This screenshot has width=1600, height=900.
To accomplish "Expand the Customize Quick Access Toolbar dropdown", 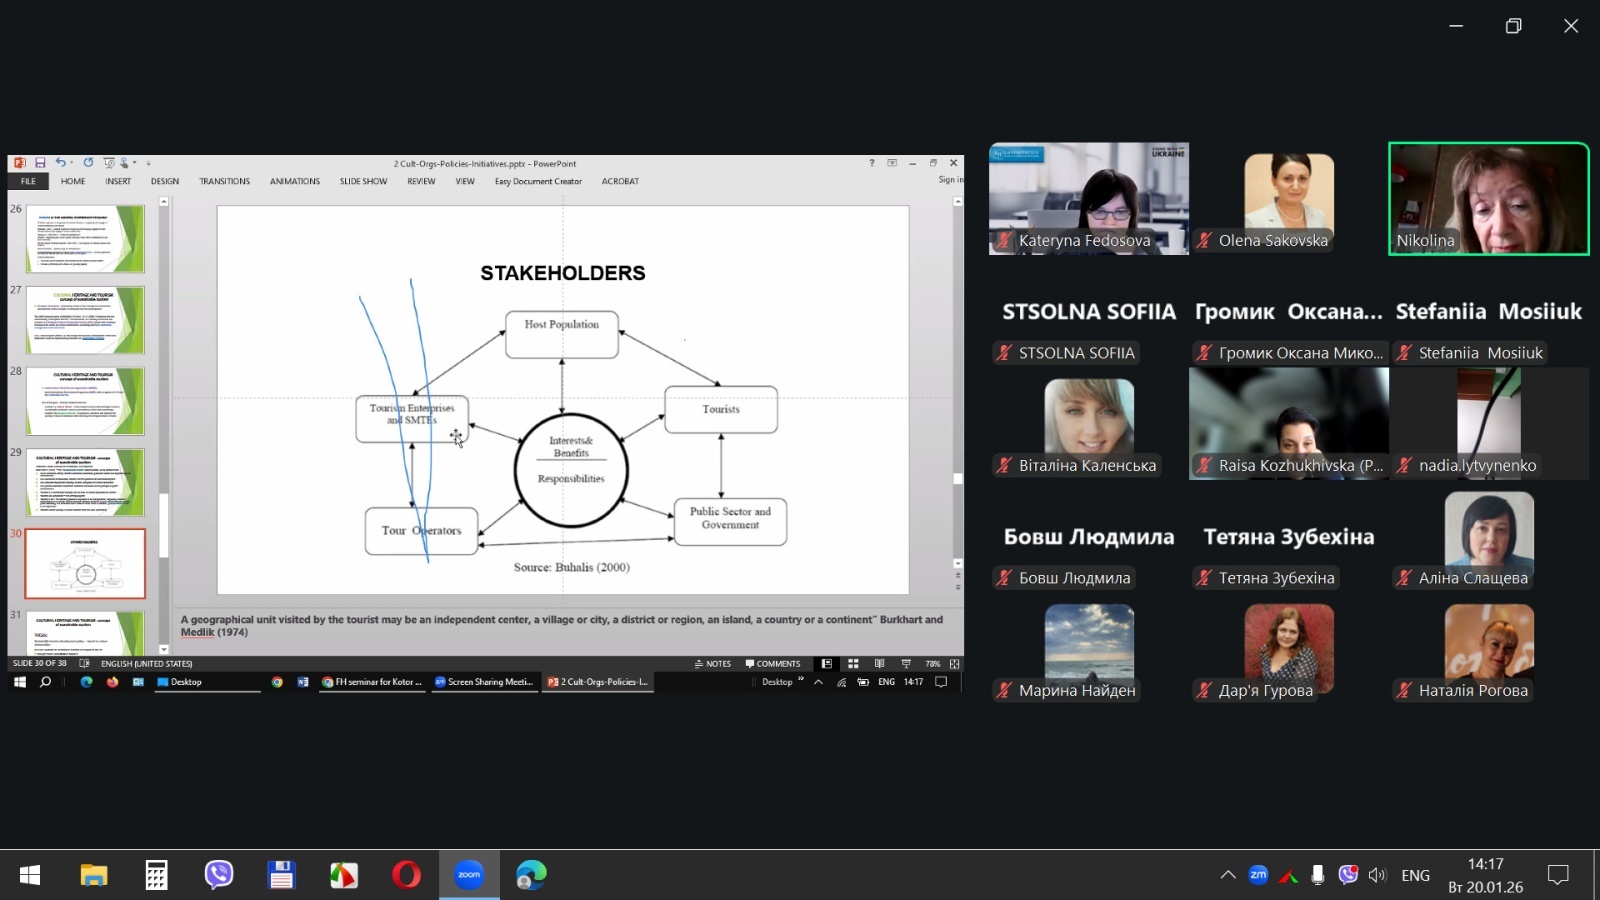I will click(148, 163).
